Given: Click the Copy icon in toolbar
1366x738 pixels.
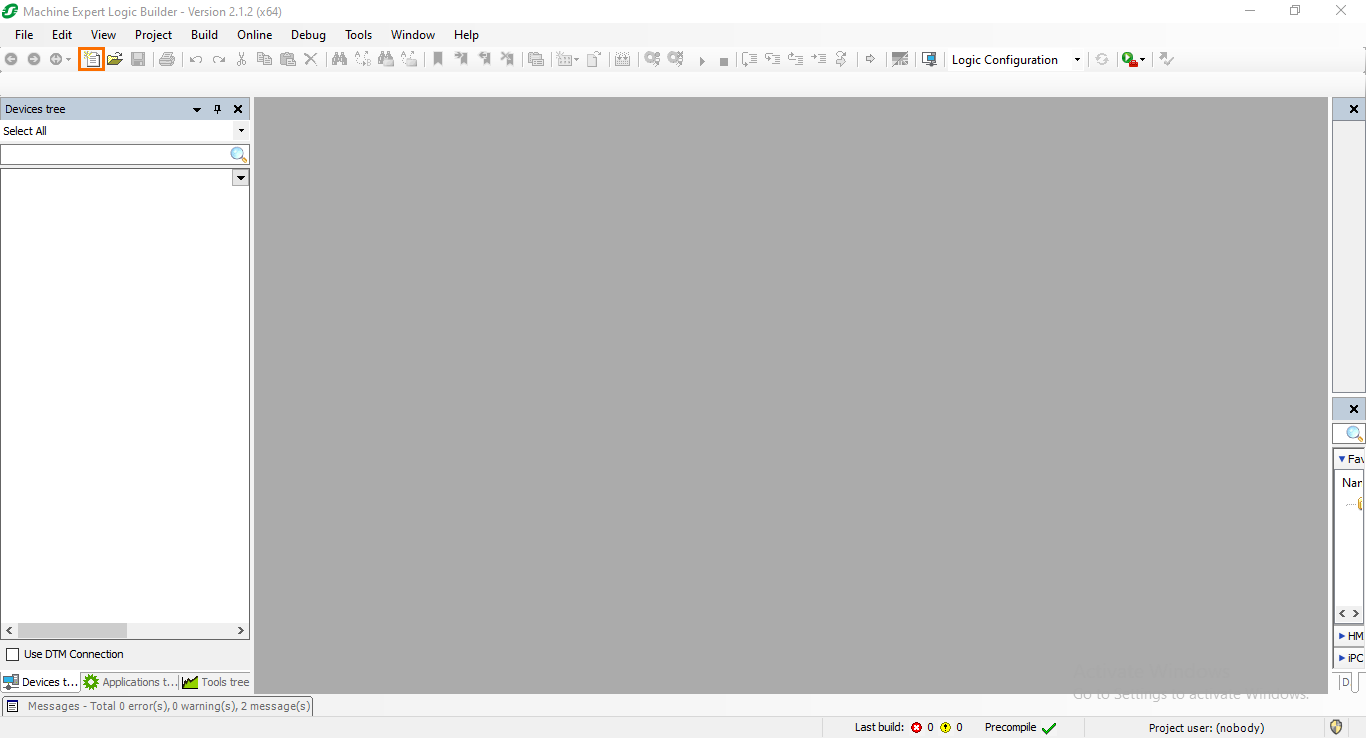Looking at the screenshot, I should point(264,59).
